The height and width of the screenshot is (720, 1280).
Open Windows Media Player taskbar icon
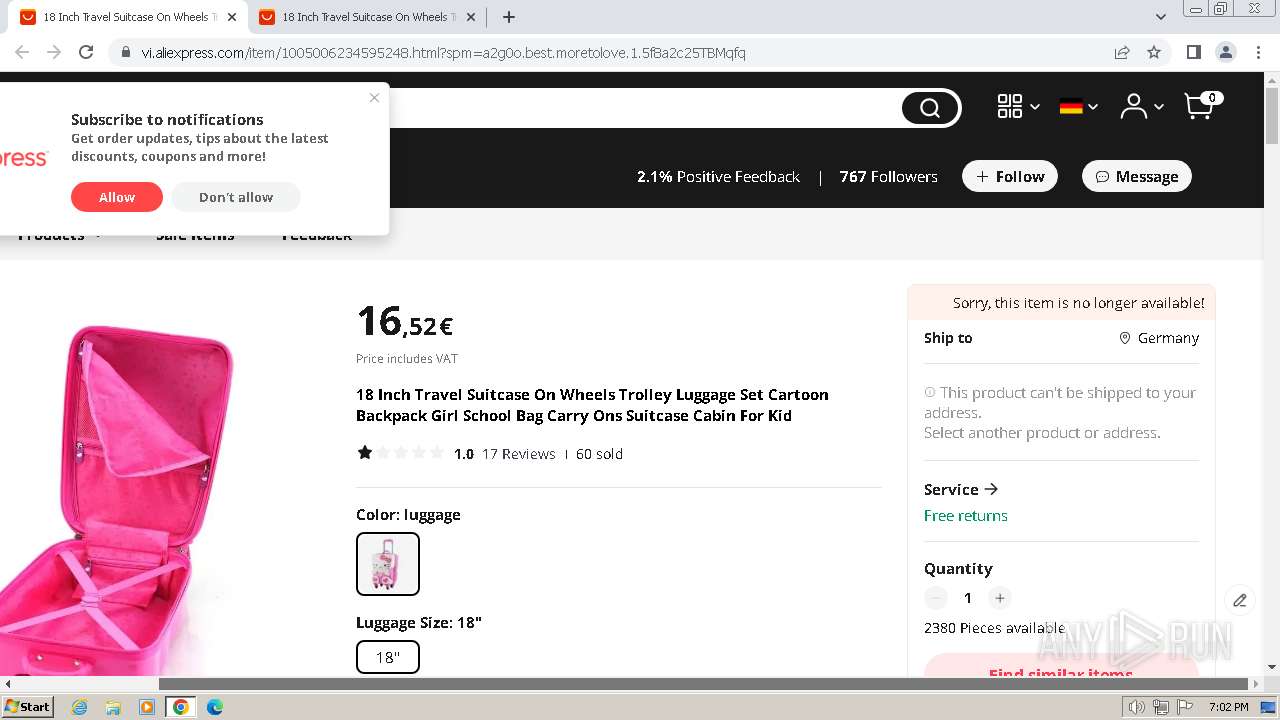147,707
